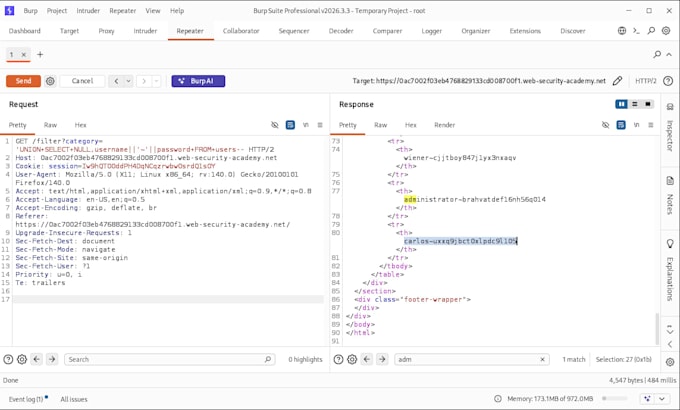Toggle hide non-printable characters in Request
Viewport: 680px width, 410px height.
pyautogui.click(x=275, y=125)
